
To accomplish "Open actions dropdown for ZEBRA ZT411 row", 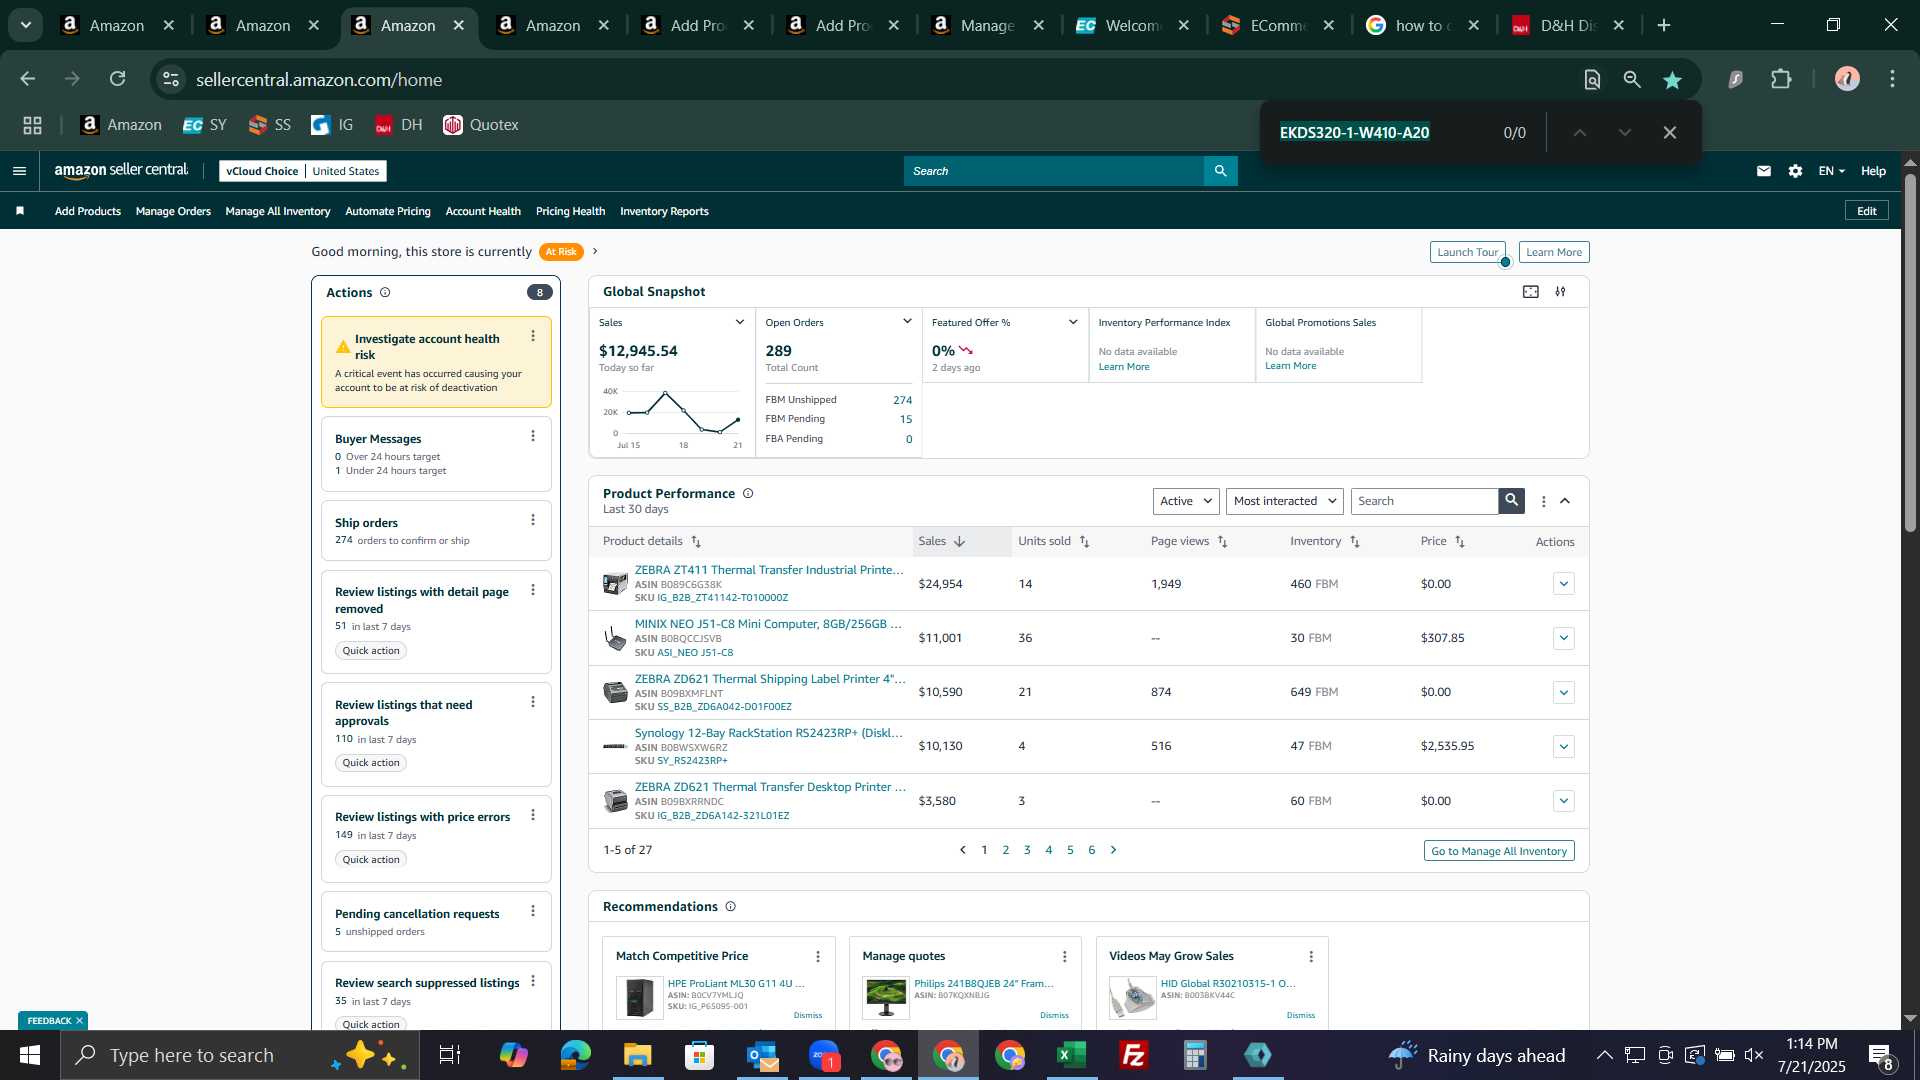I will click(1564, 584).
